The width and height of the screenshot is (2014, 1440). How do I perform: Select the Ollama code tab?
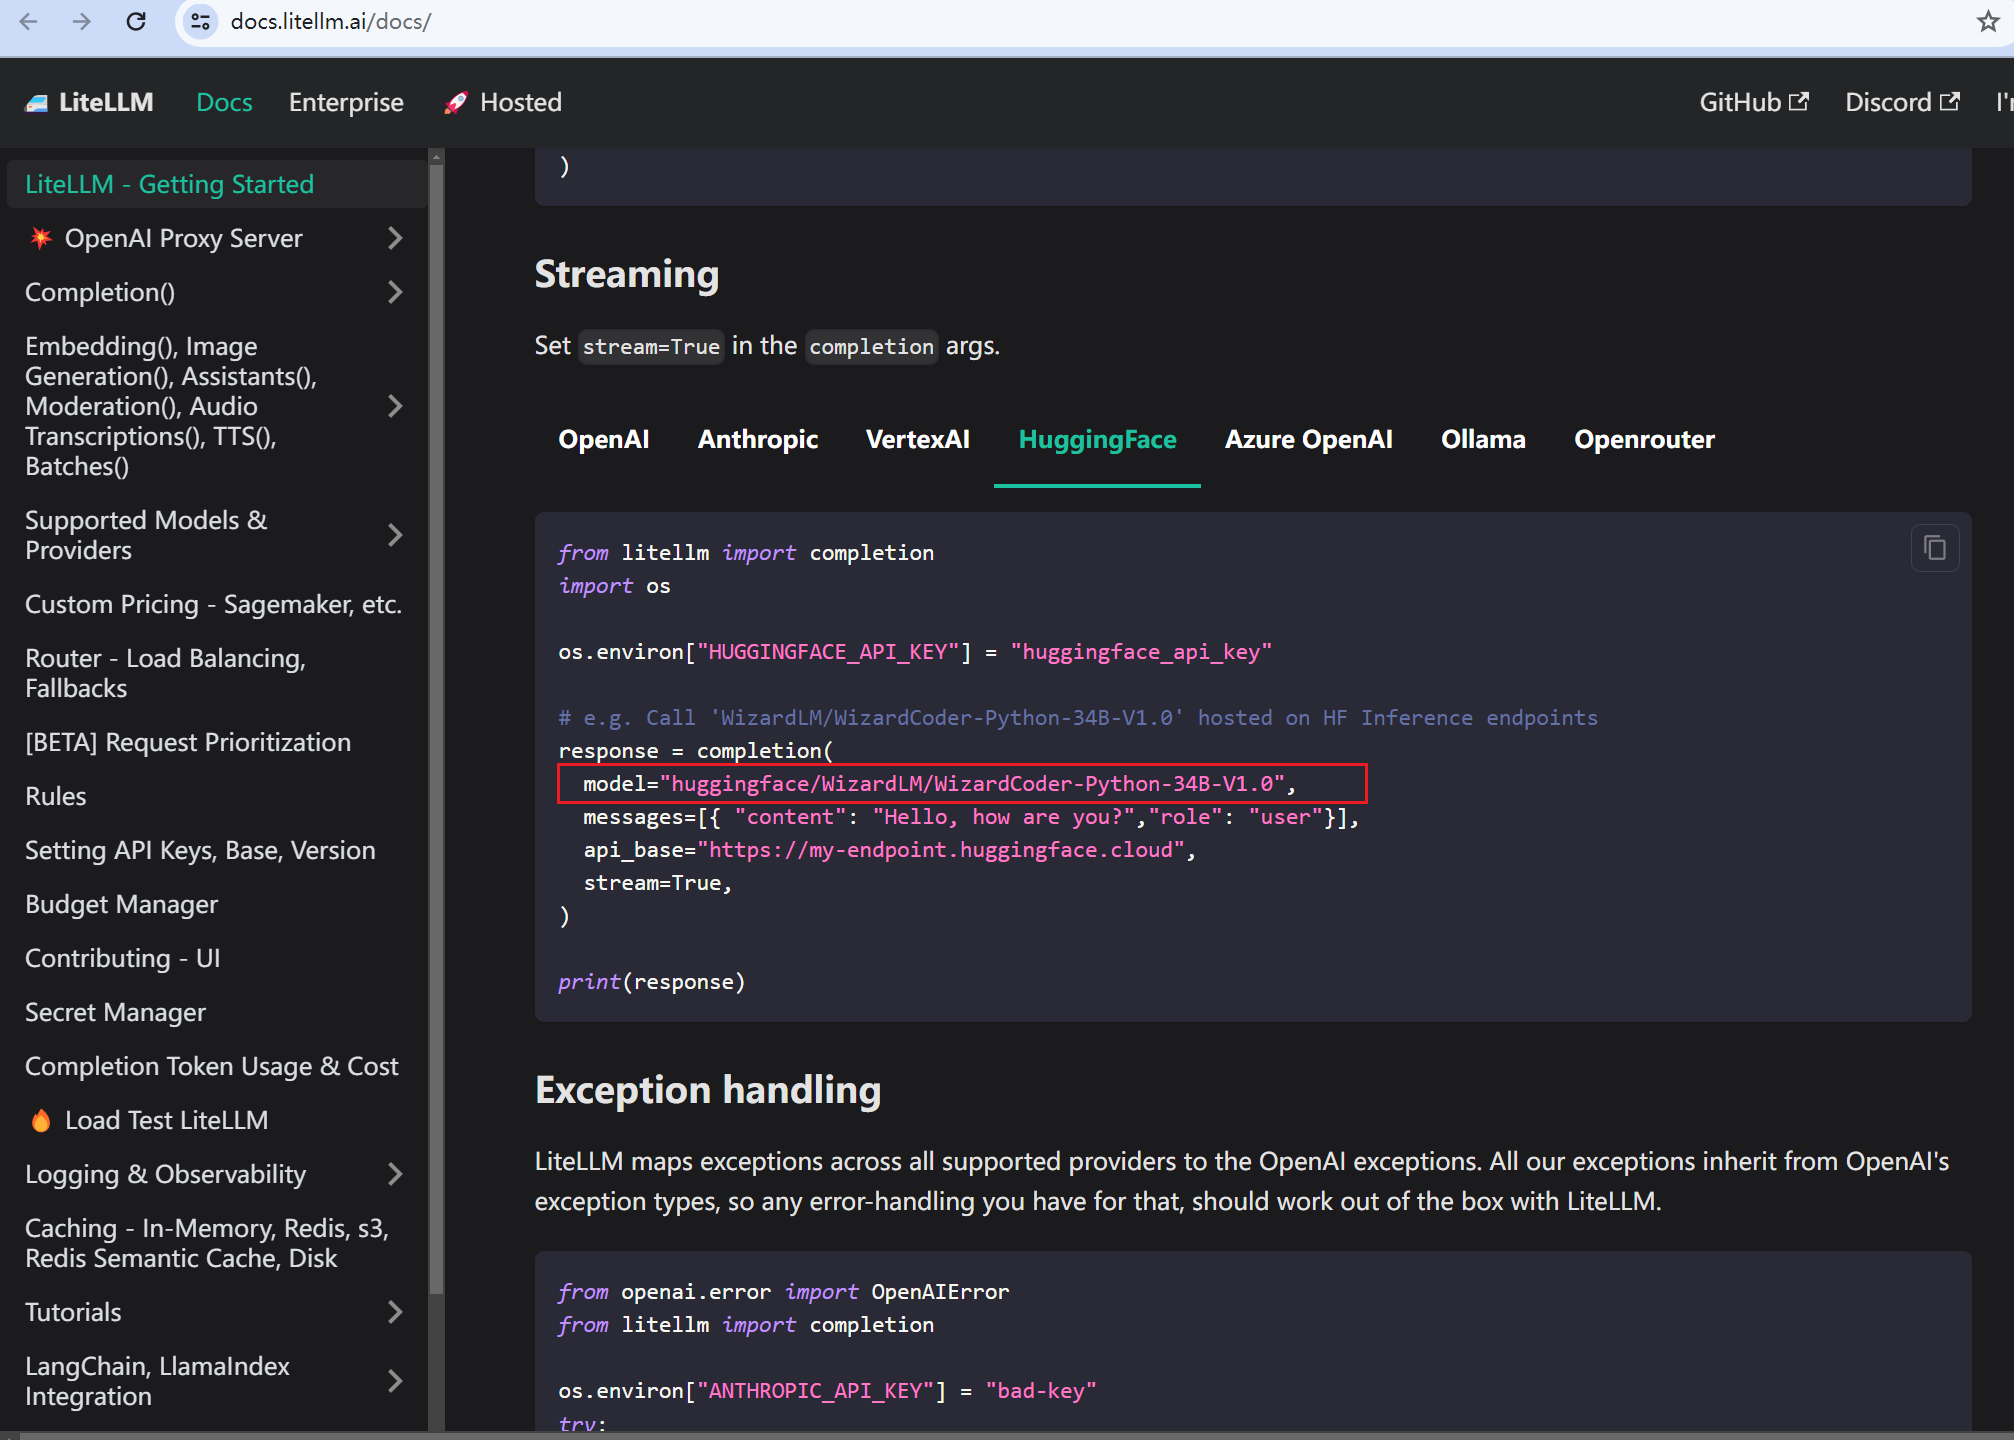(x=1482, y=440)
